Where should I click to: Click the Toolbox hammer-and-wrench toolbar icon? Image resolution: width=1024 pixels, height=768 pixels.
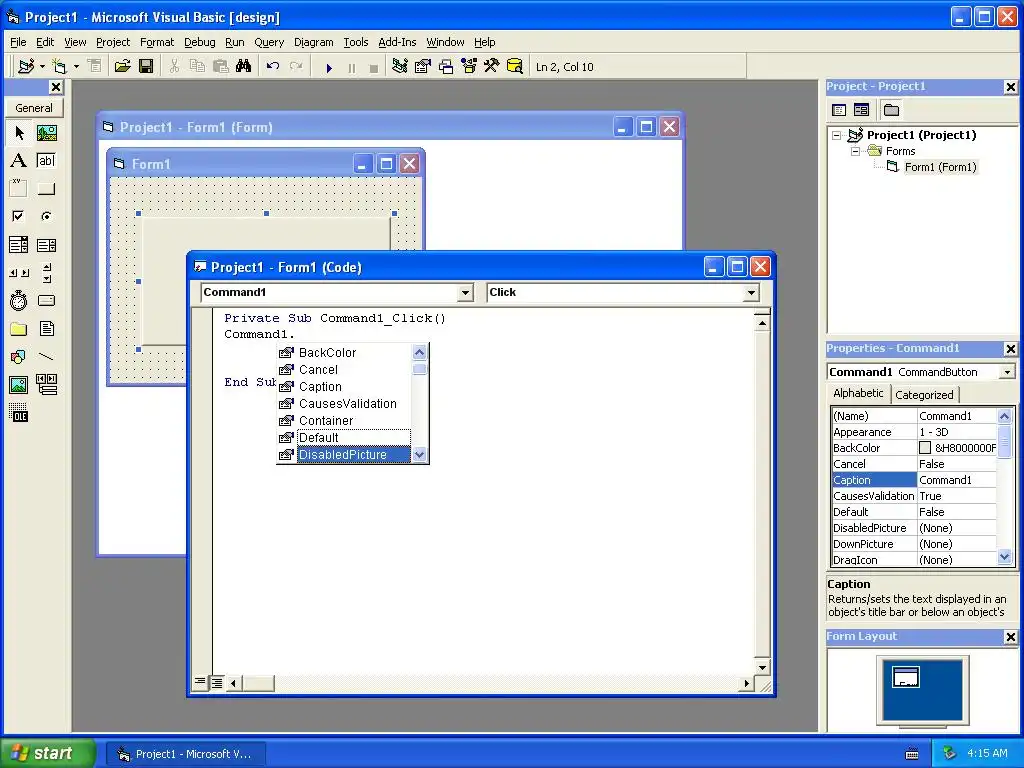[x=492, y=67]
